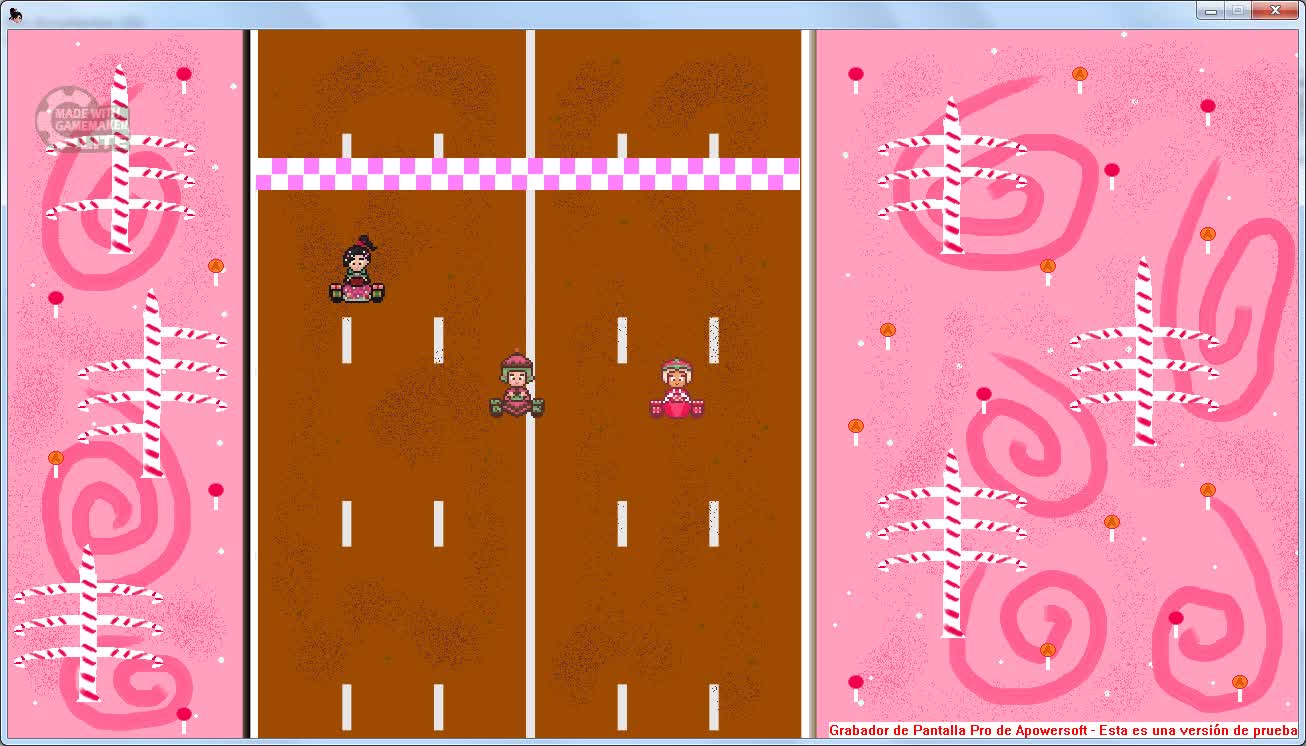
Task: Minimize the game window
Action: 1211,10
